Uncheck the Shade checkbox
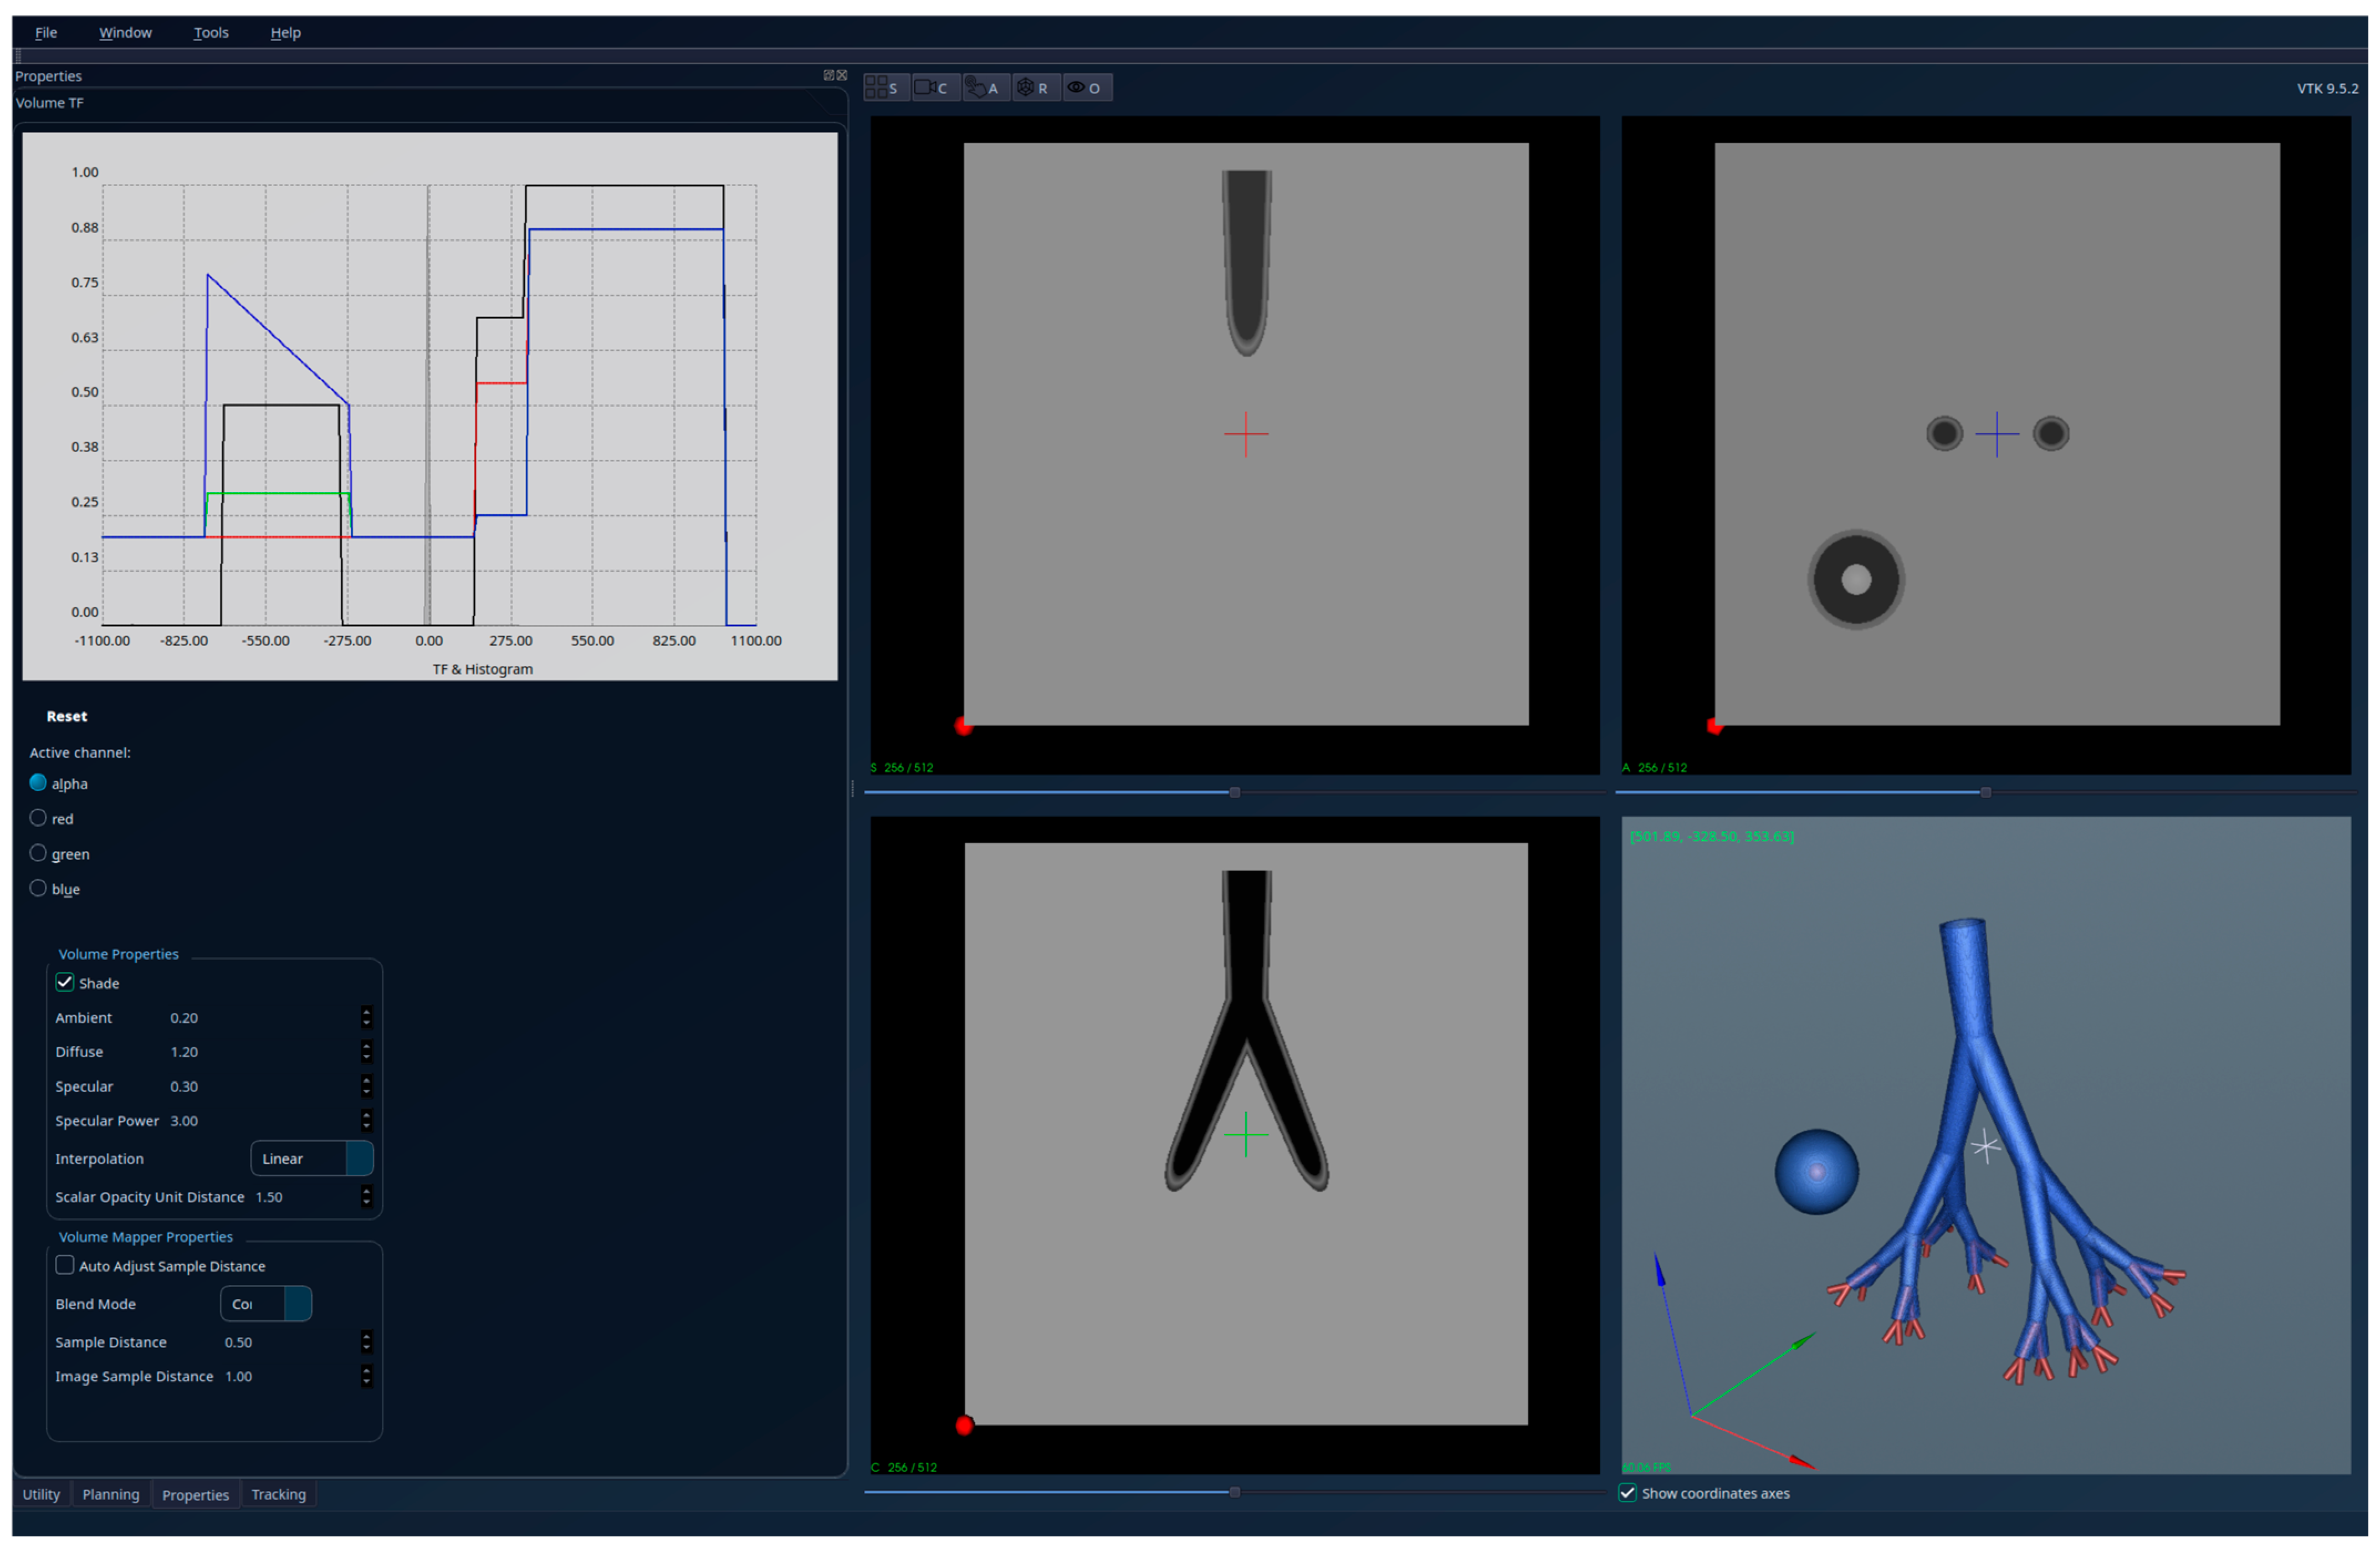Image resolution: width=2380 pixels, height=1553 pixels. tap(65, 983)
